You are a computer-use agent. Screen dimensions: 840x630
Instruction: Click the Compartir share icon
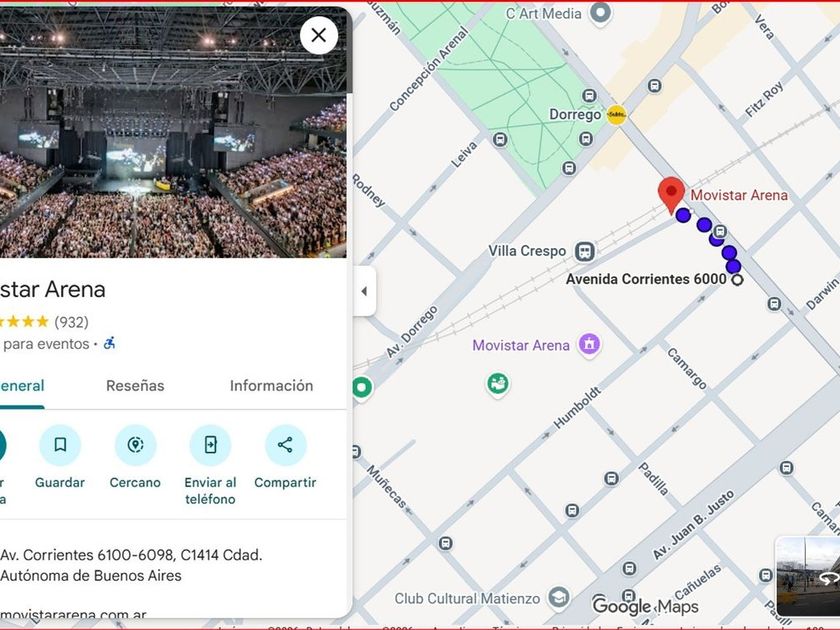[285, 445]
